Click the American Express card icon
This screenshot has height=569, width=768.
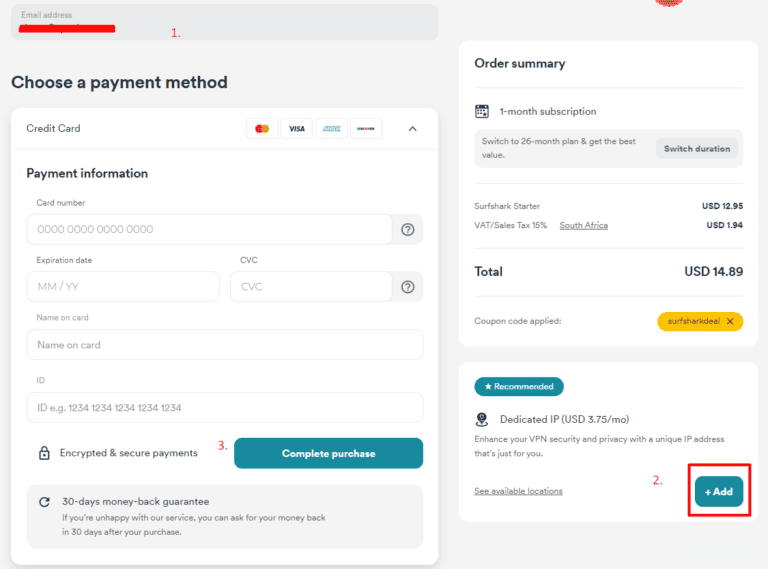point(331,129)
